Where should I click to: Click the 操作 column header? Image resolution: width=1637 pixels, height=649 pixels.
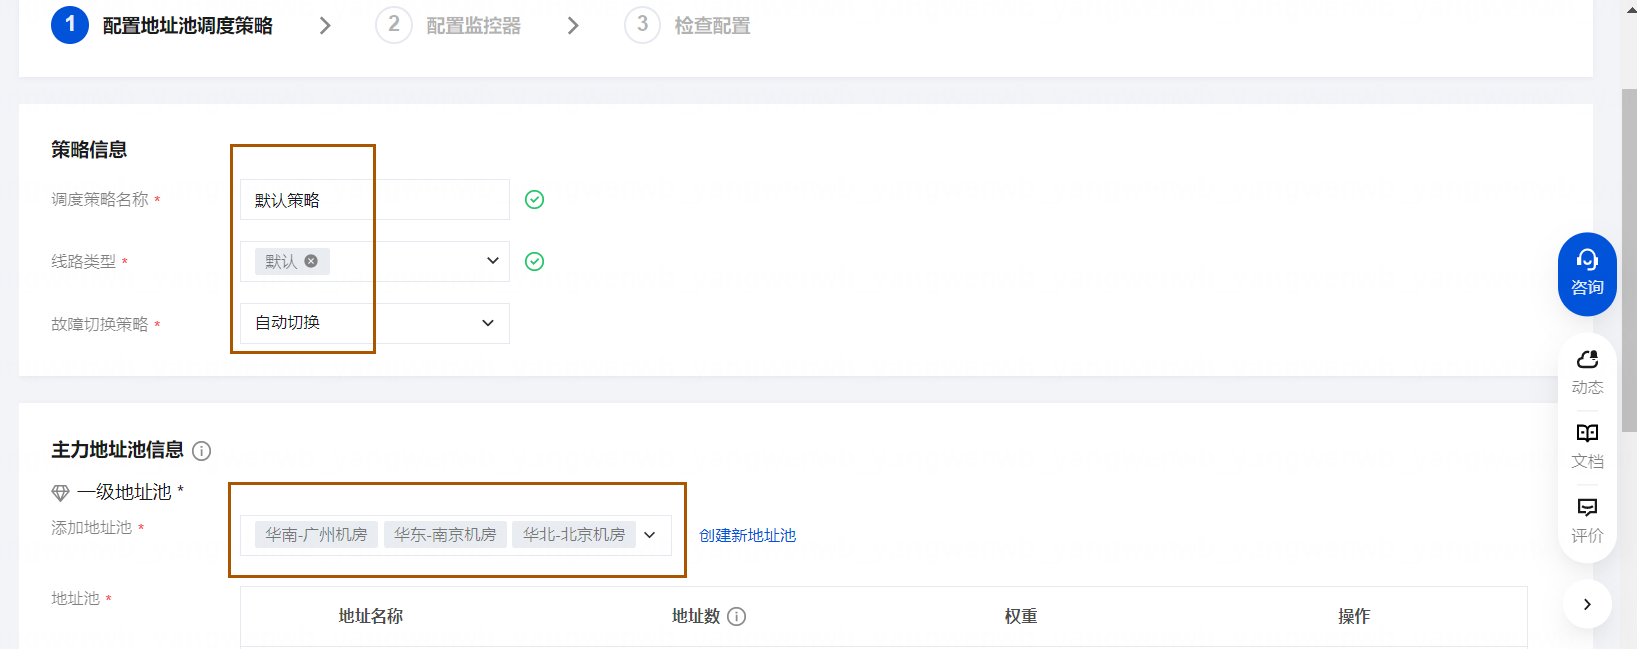[1354, 616]
